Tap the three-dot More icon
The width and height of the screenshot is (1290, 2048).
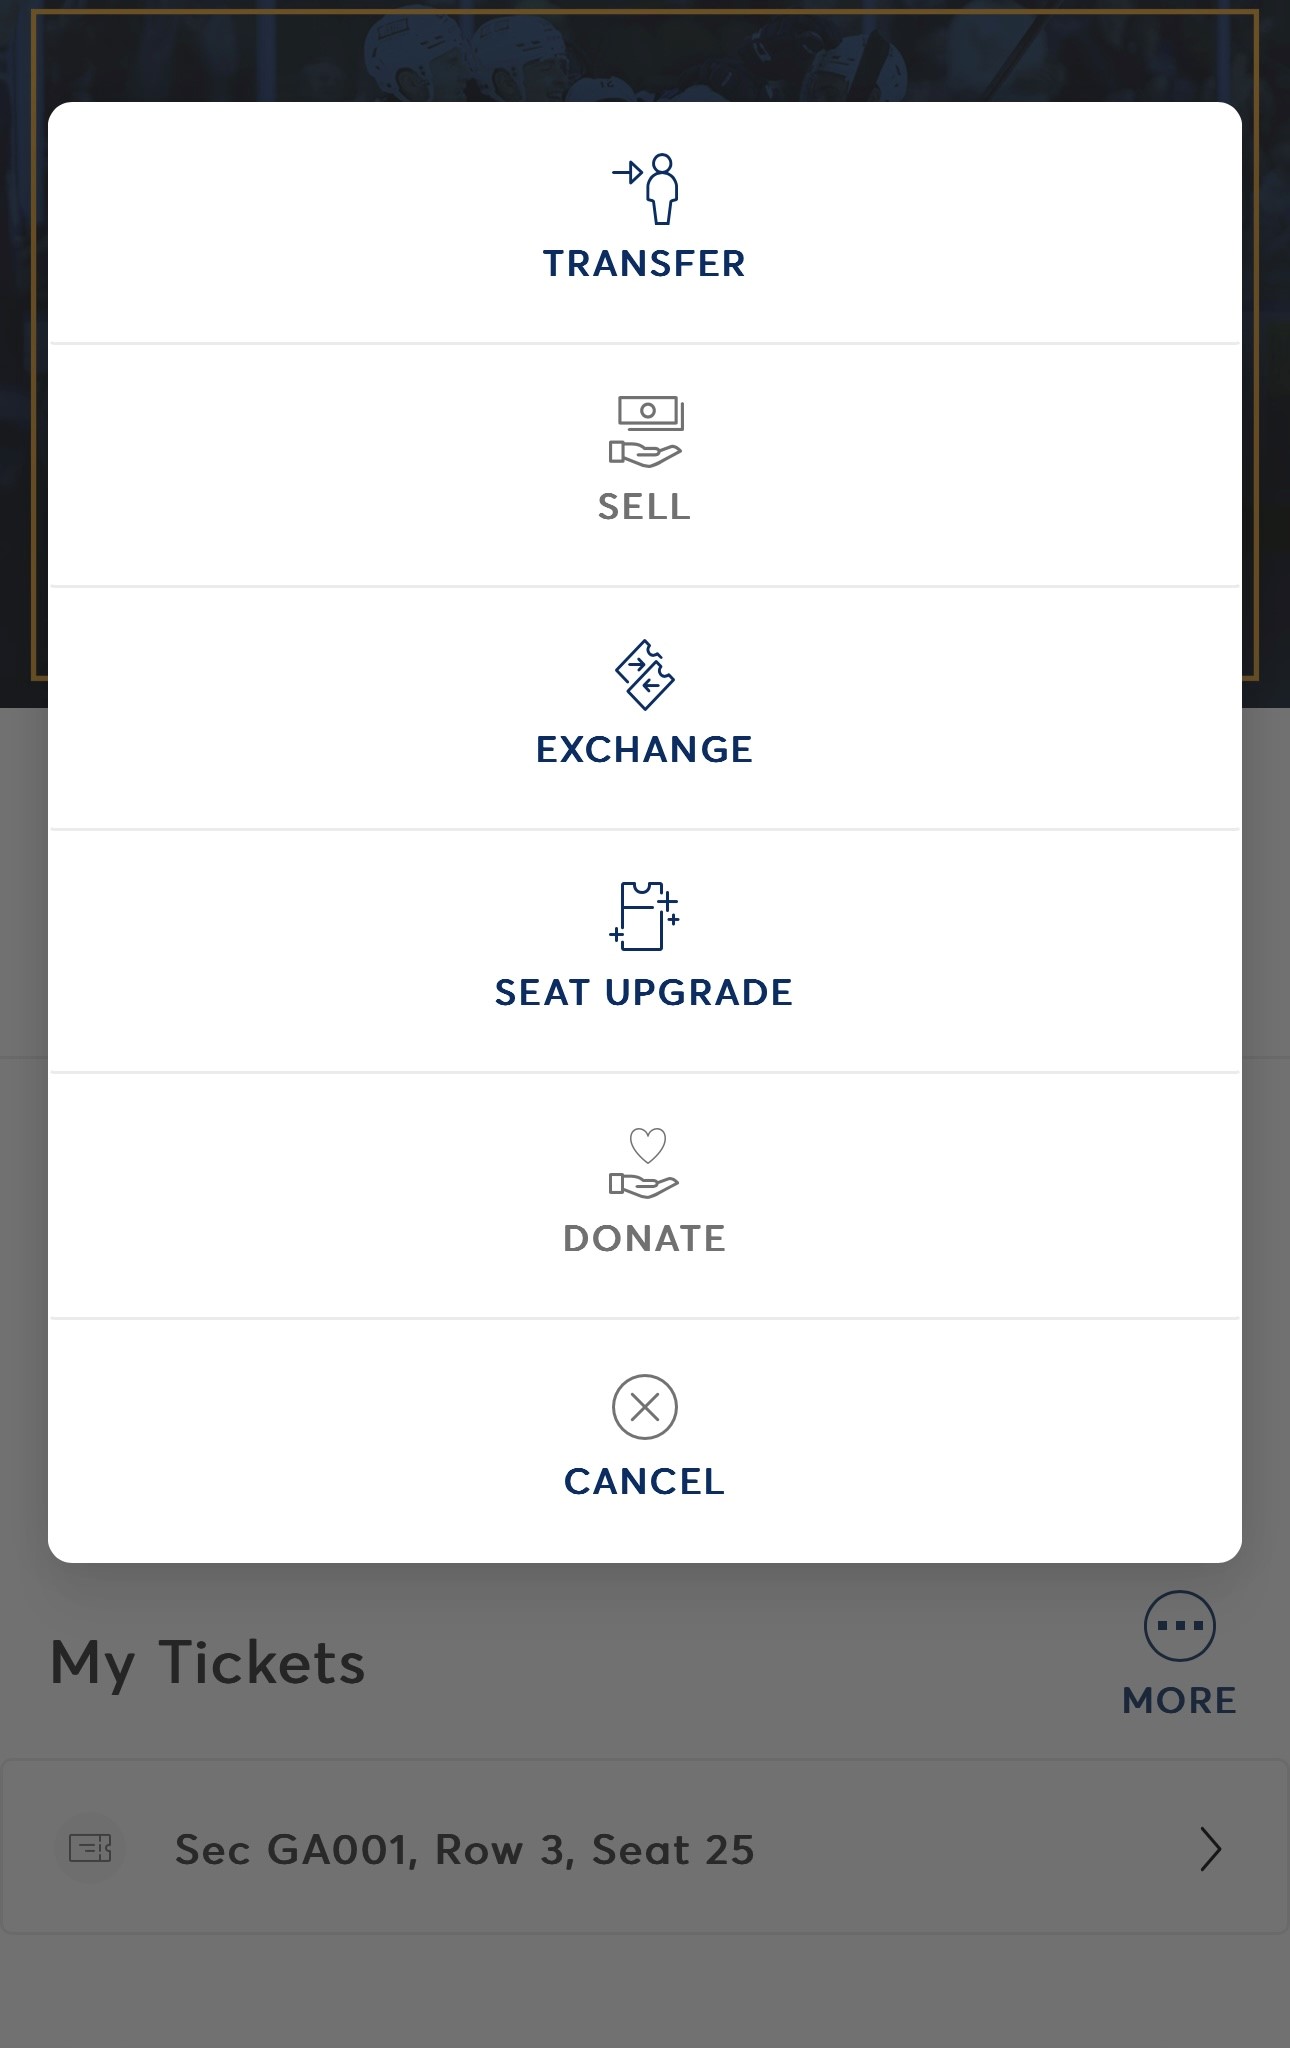click(1180, 1626)
